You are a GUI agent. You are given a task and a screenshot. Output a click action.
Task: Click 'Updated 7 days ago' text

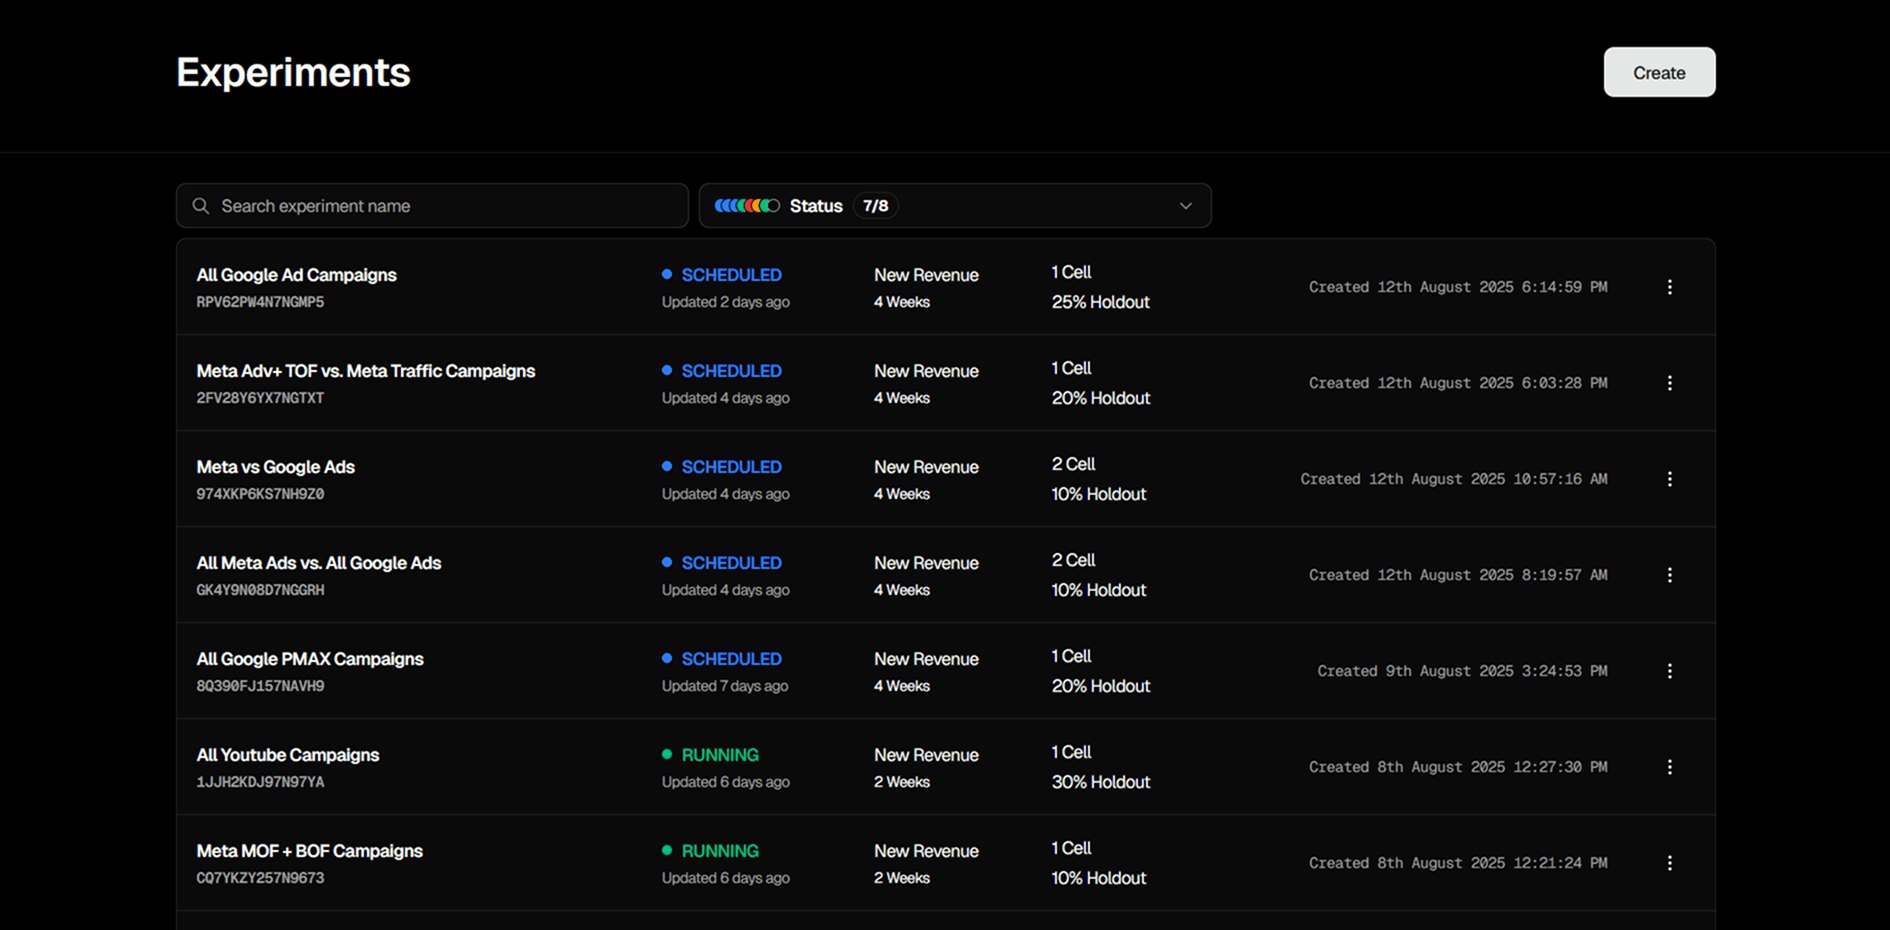(x=725, y=686)
